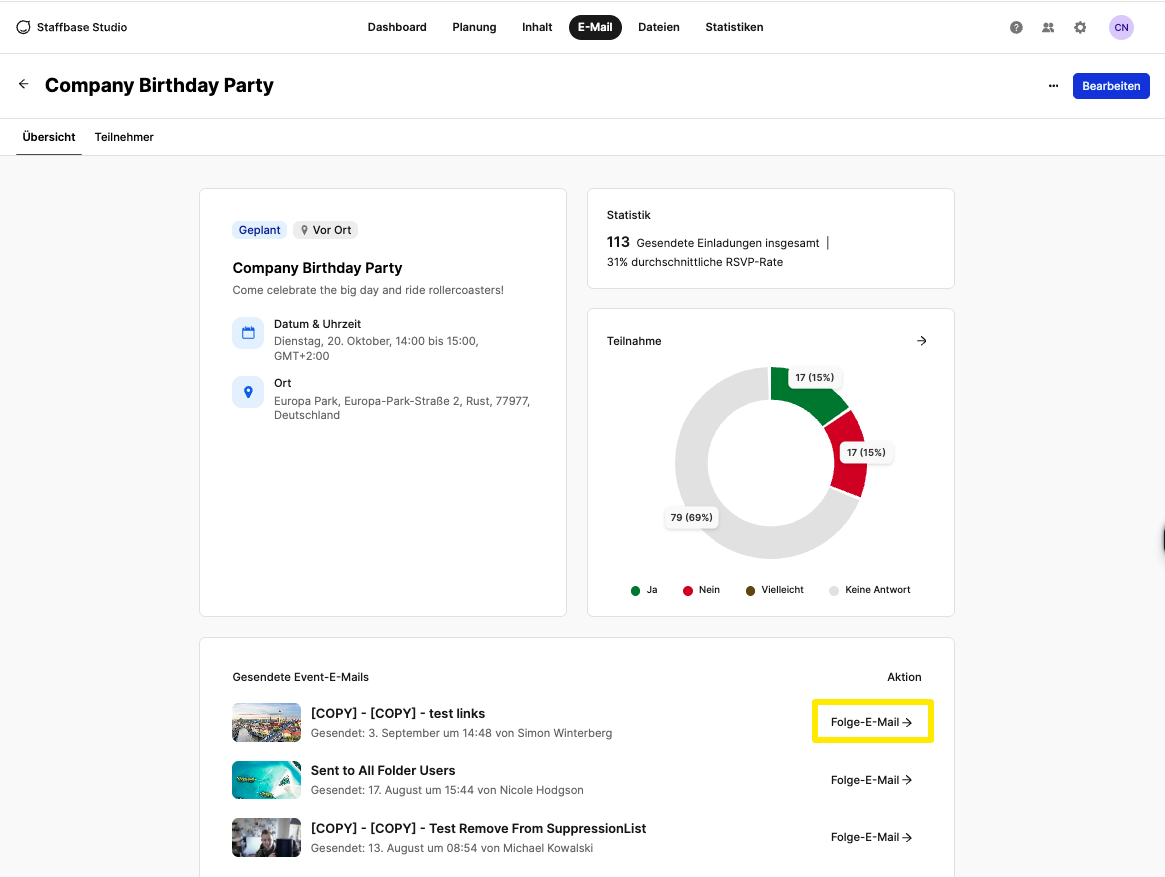
Task: Open the users icon in header
Action: coord(1048,27)
